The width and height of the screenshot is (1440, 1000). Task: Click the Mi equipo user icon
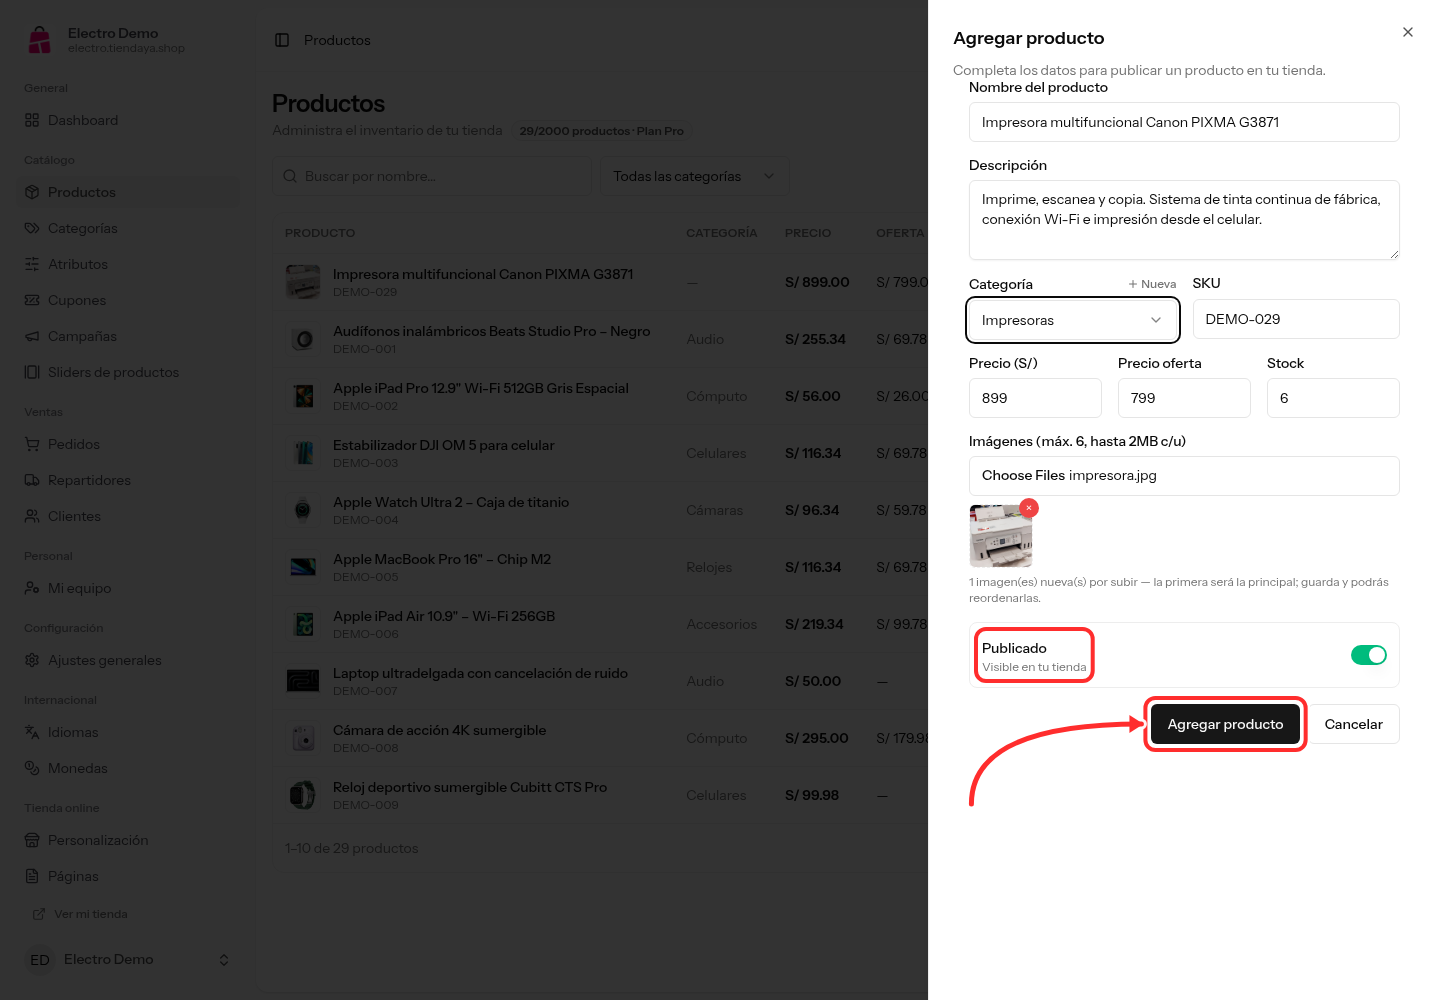(32, 588)
